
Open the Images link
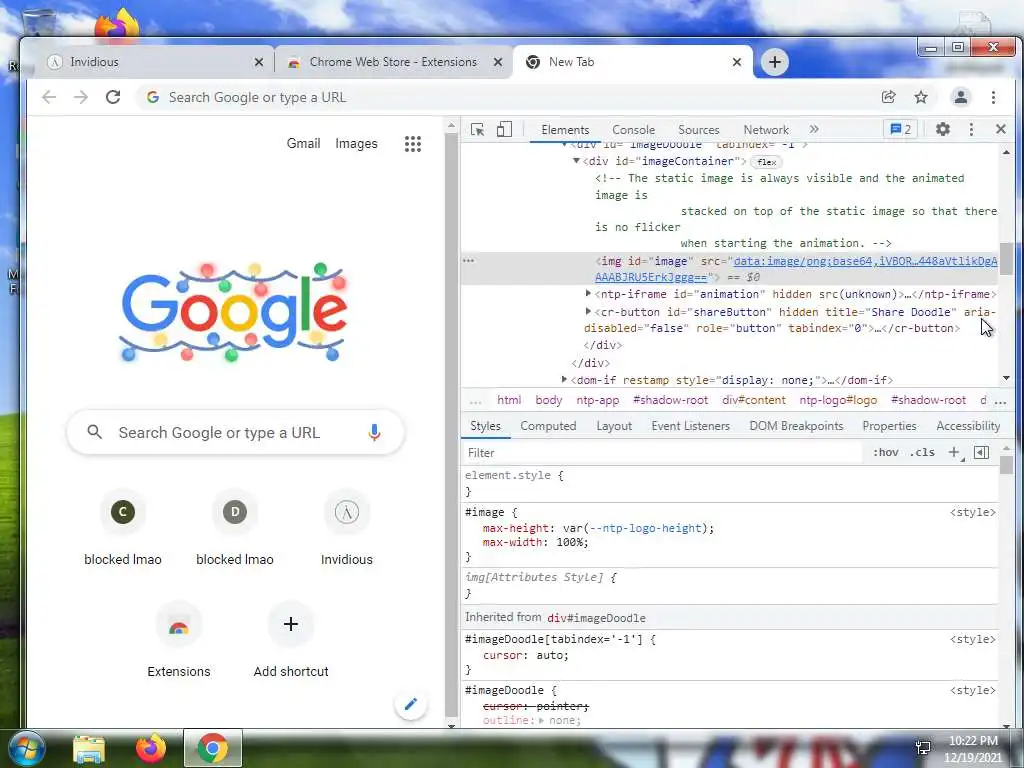click(356, 143)
